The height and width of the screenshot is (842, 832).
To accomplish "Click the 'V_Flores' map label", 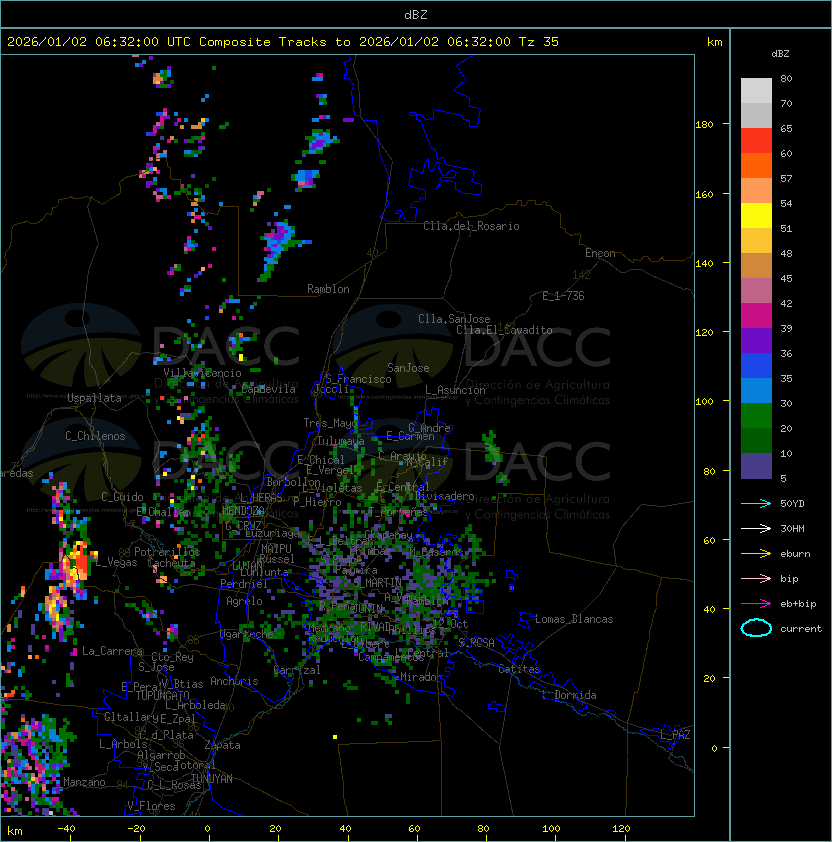I will click(x=151, y=806).
